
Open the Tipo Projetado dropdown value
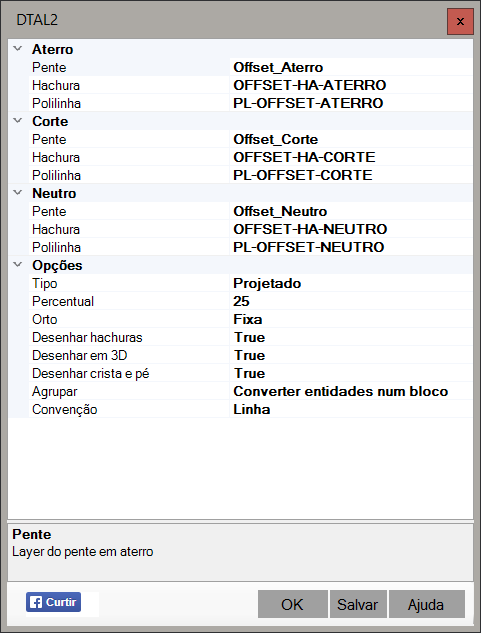click(x=351, y=283)
